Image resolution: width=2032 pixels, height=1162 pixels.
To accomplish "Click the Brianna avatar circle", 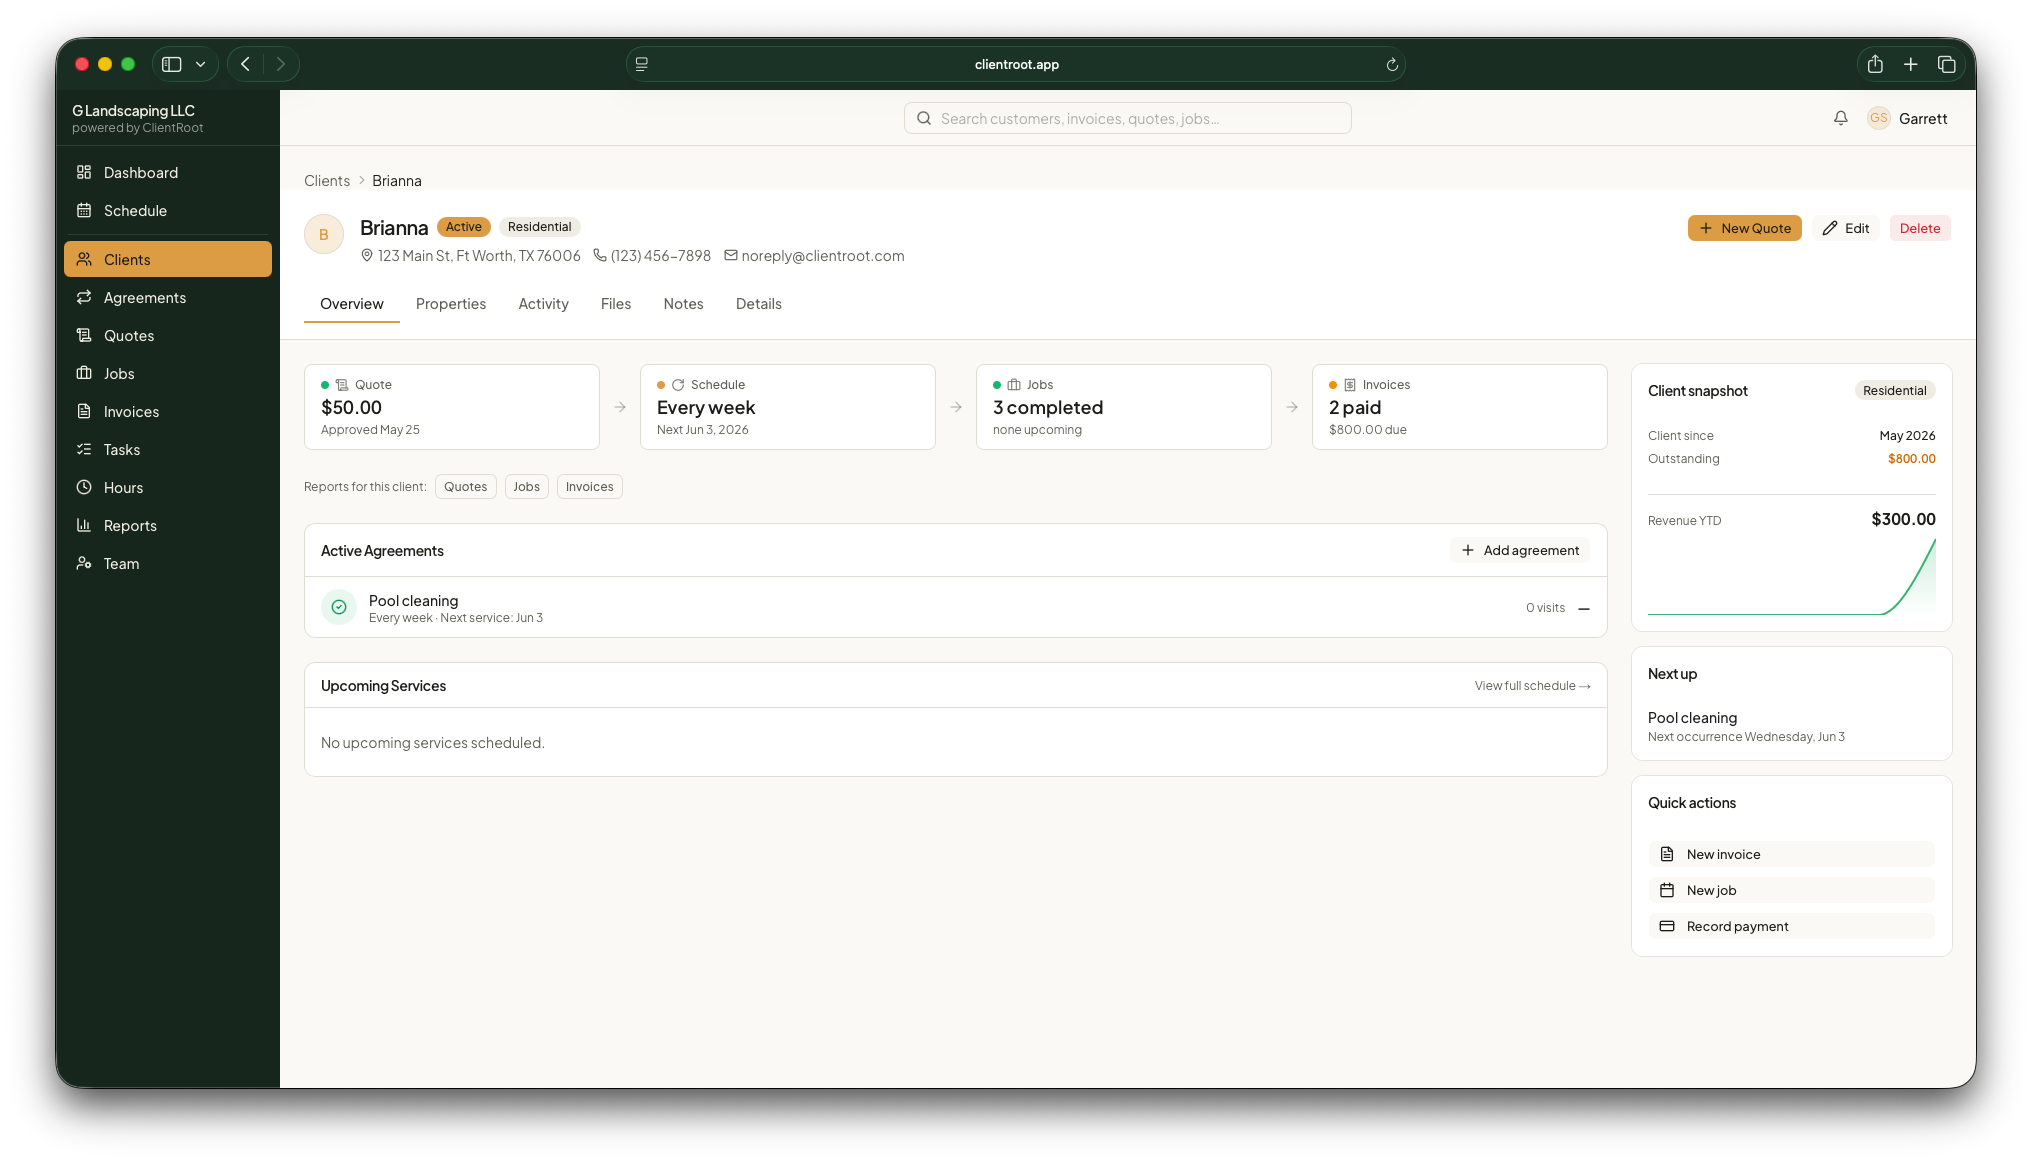I will 324,235.
